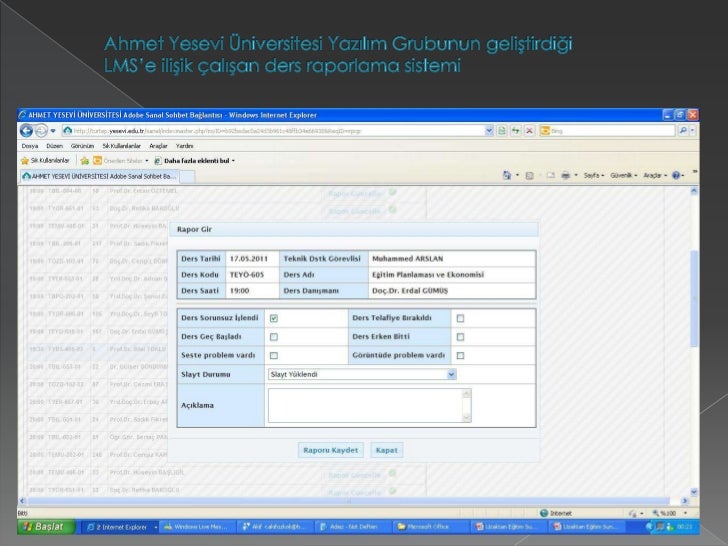Go back with the browser Back arrow
Image resolution: width=728 pixels, height=546 pixels.
(26, 131)
